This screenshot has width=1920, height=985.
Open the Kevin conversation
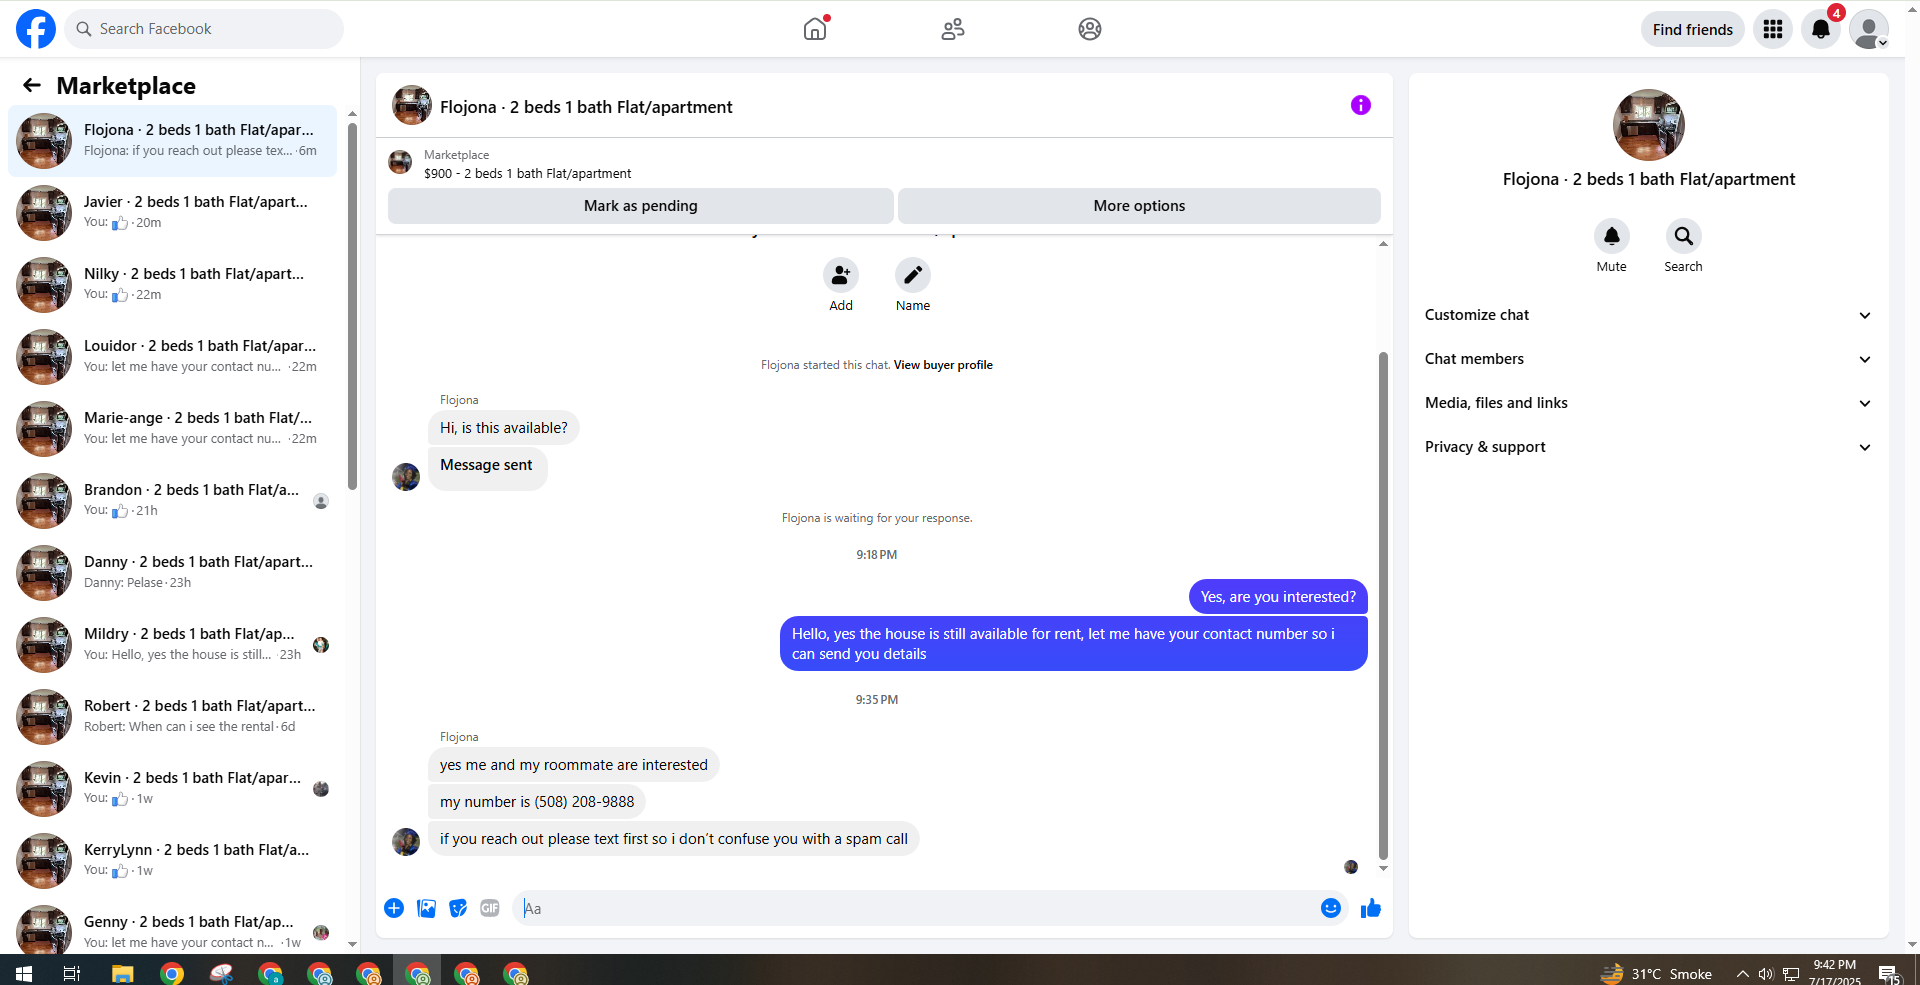pyautogui.click(x=172, y=789)
